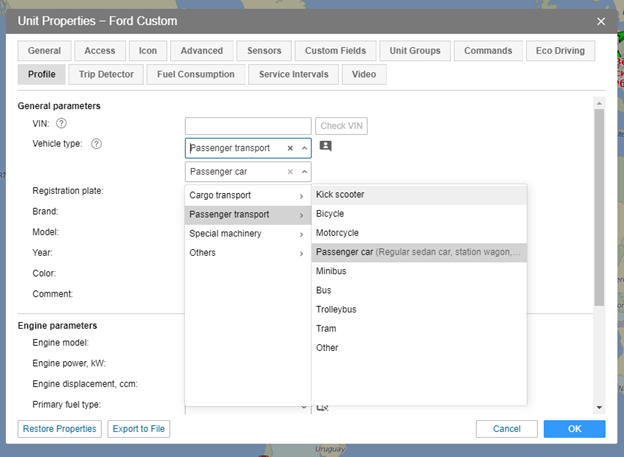The height and width of the screenshot is (457, 624).
Task: Open the Others vehicle category
Action: pyautogui.click(x=247, y=253)
